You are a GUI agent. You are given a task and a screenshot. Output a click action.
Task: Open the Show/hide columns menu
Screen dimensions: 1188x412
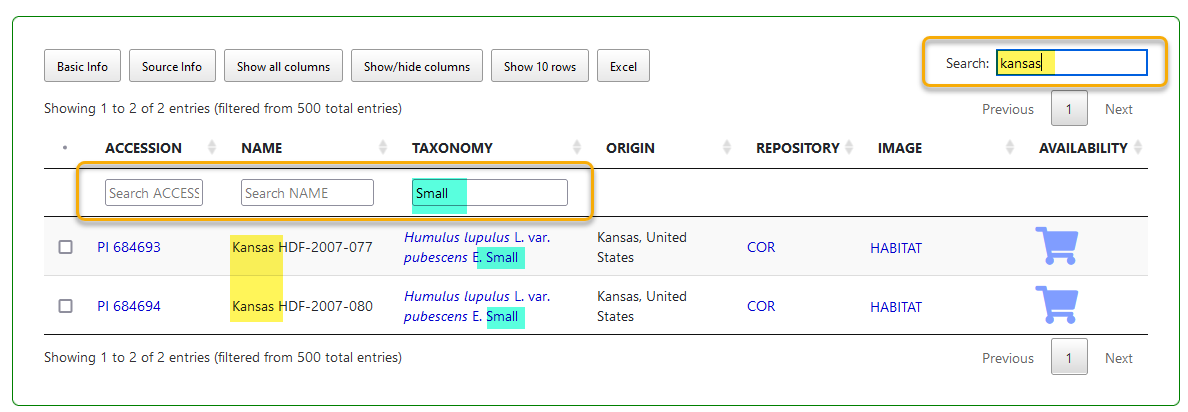pyautogui.click(x=416, y=67)
